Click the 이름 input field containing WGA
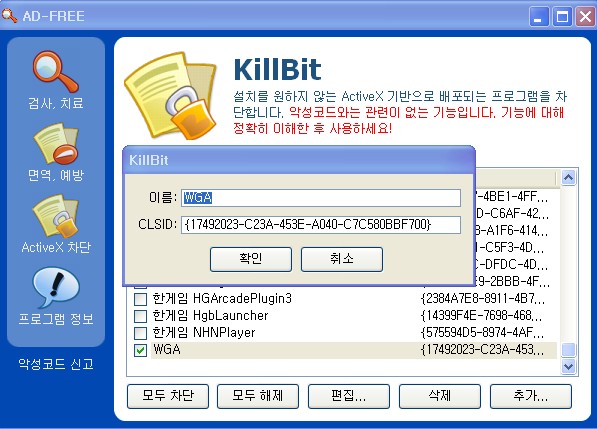597x429 pixels. [321, 198]
